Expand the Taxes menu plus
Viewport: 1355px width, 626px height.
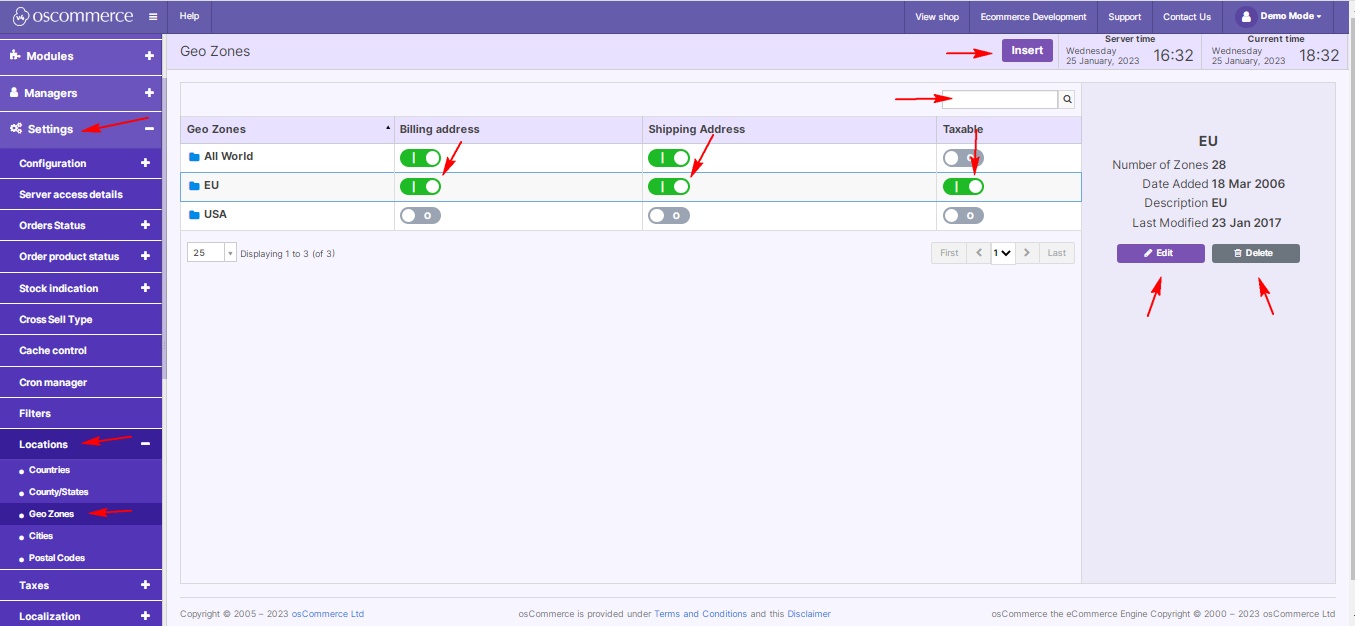click(x=145, y=585)
